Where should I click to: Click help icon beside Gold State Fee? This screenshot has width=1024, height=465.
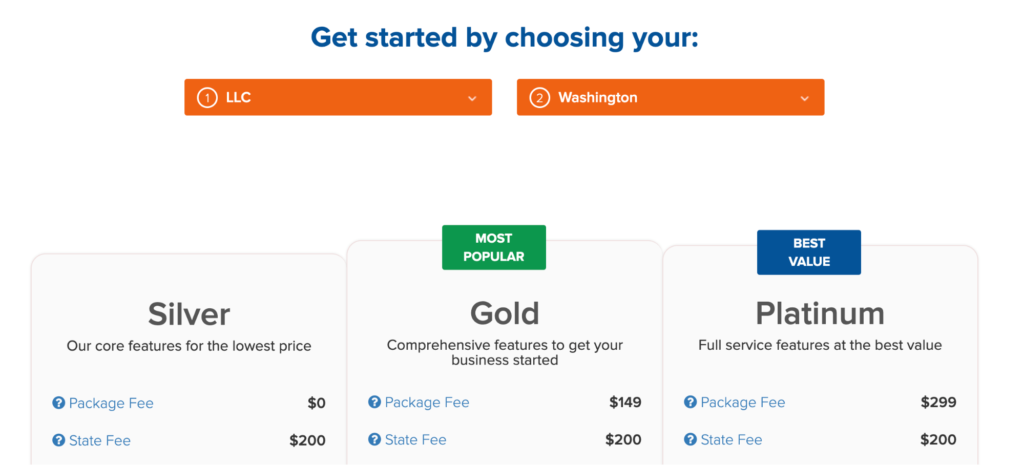(374, 440)
